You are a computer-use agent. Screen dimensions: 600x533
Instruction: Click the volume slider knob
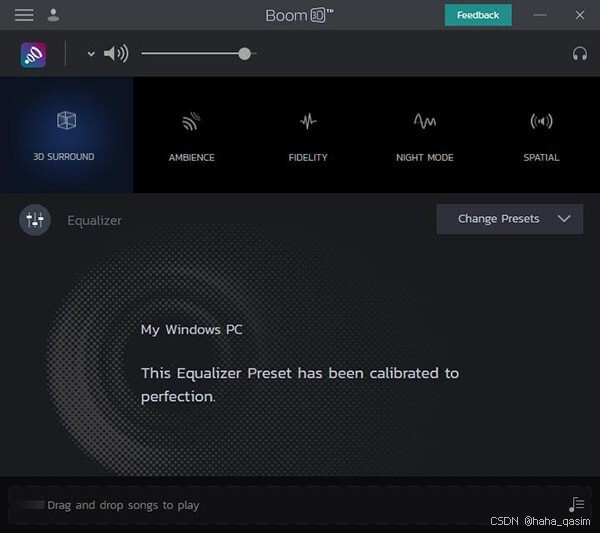point(245,54)
